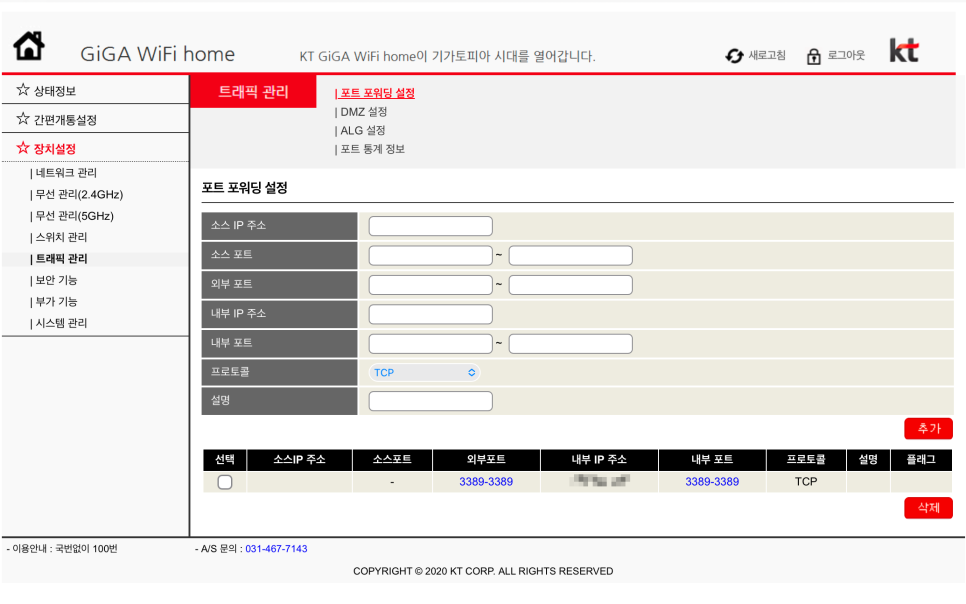966x604 pixels.
Task: Click the logout padlock icon
Action: pos(813,57)
